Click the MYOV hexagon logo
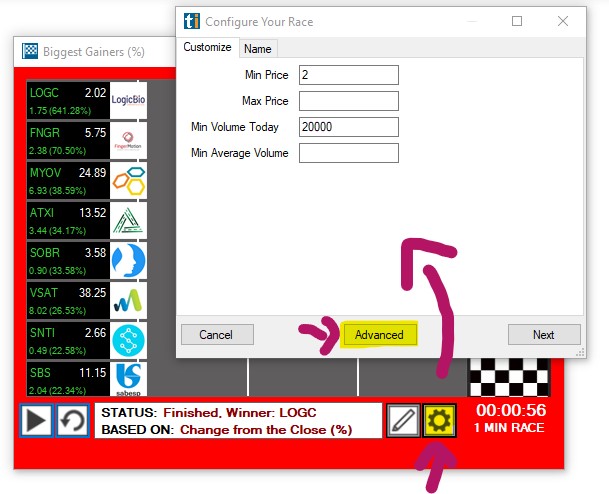The height and width of the screenshot is (494, 609). click(x=129, y=180)
